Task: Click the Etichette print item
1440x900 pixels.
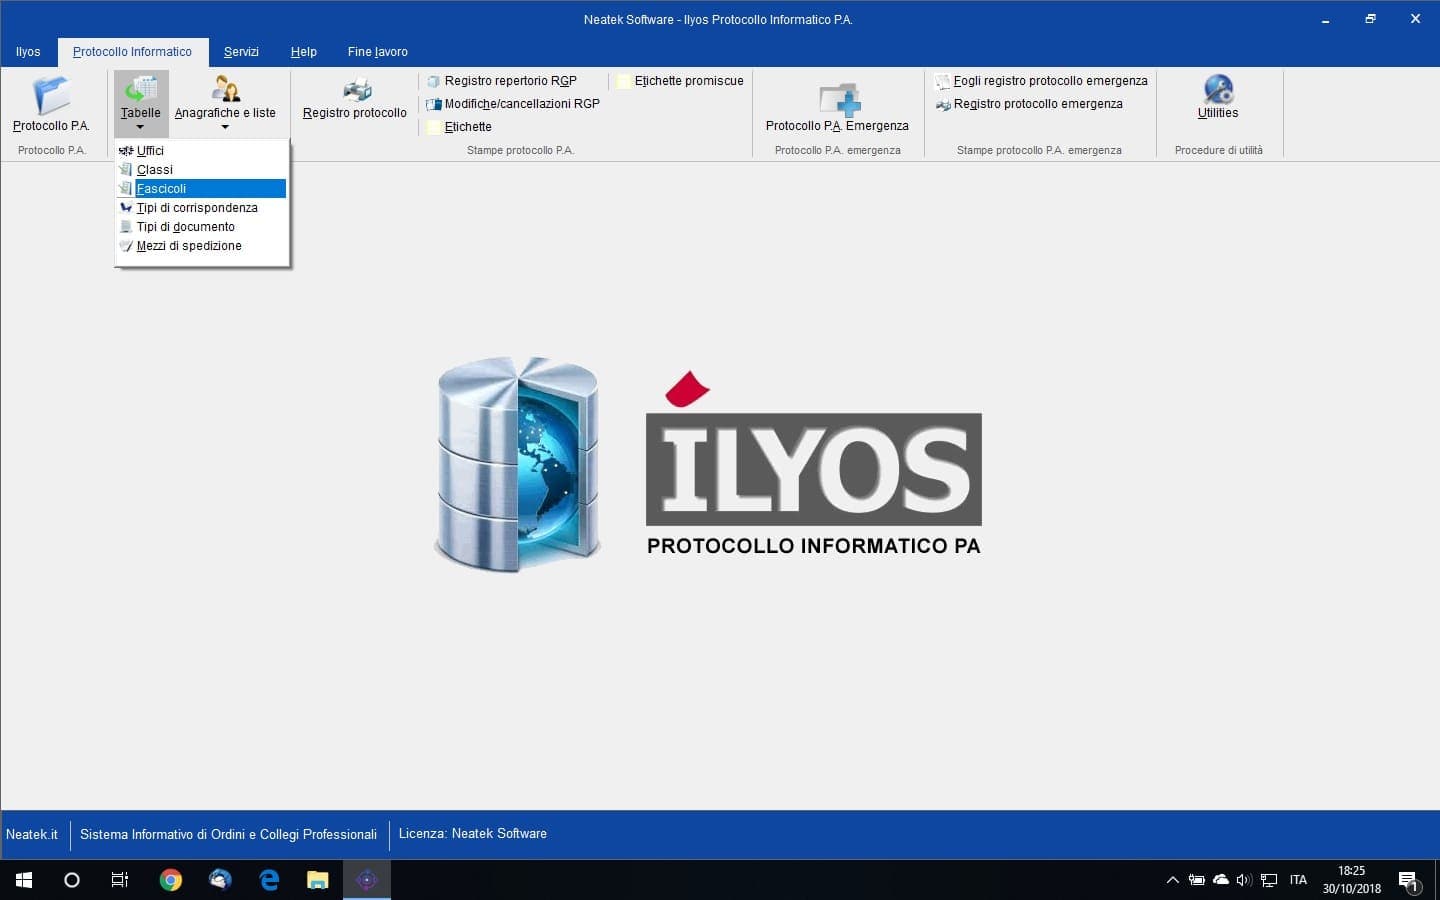Action: click(459, 127)
